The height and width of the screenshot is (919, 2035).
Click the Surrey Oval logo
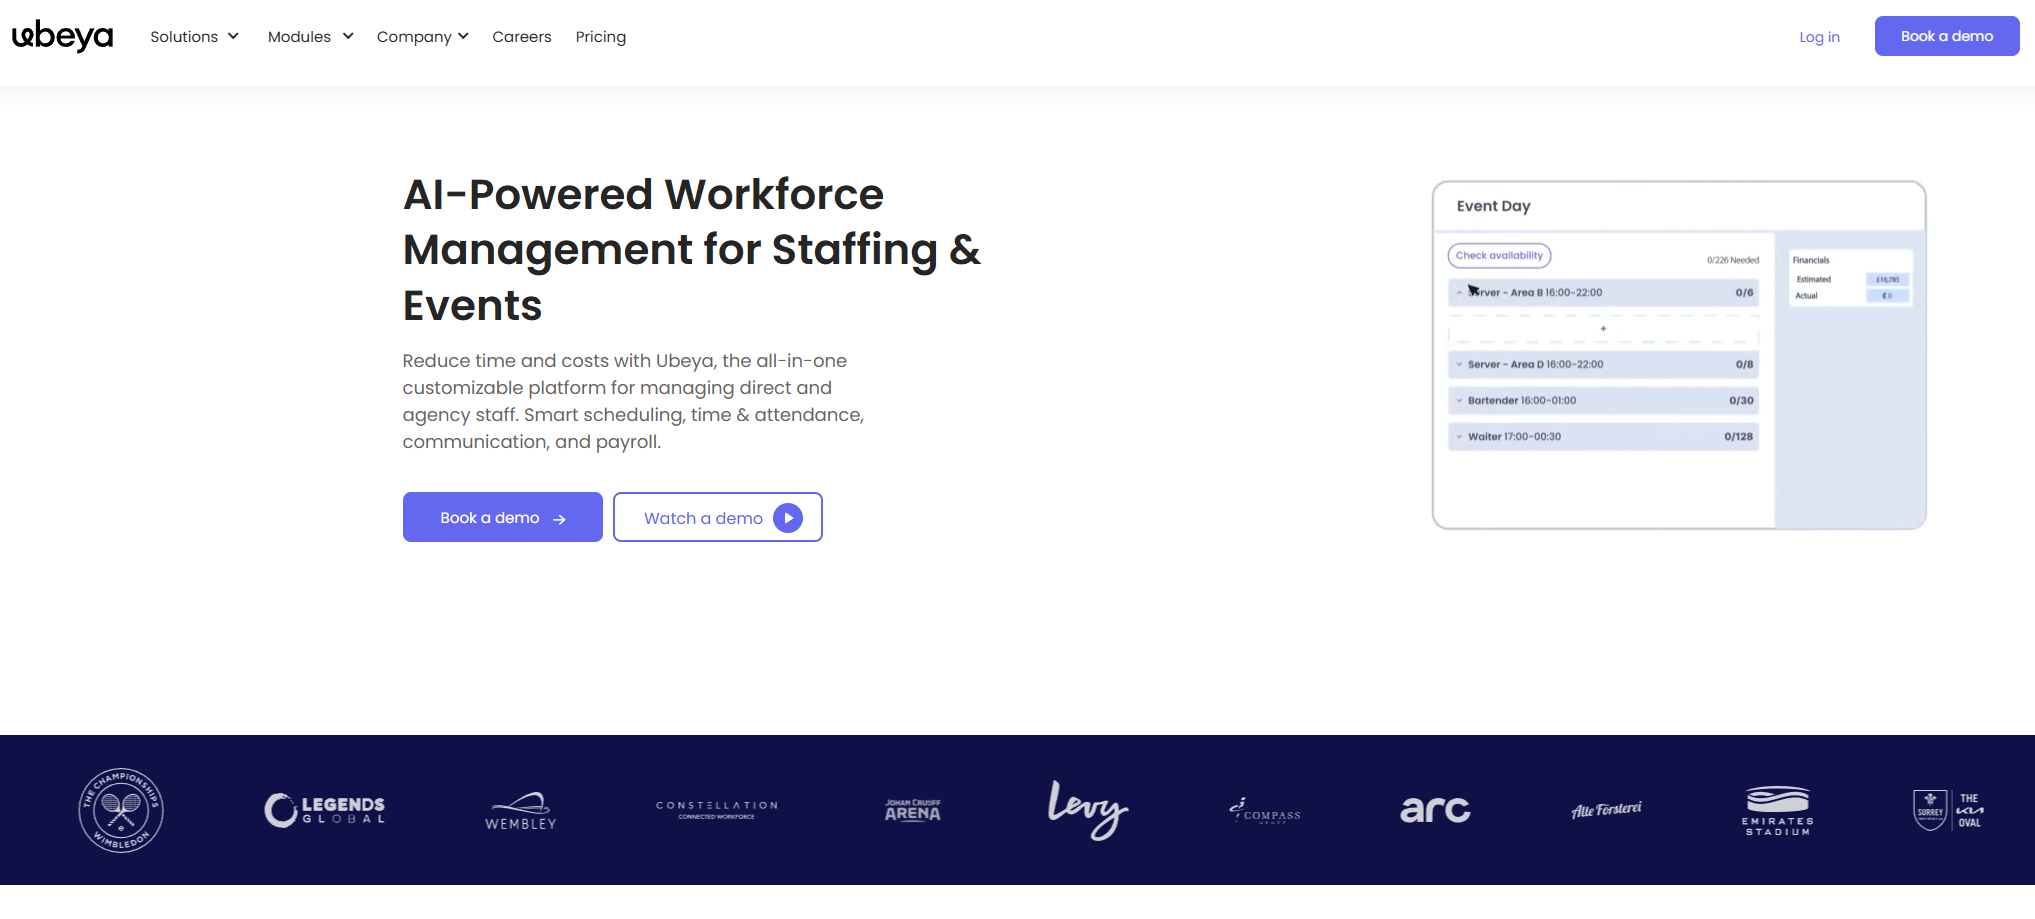1948,810
